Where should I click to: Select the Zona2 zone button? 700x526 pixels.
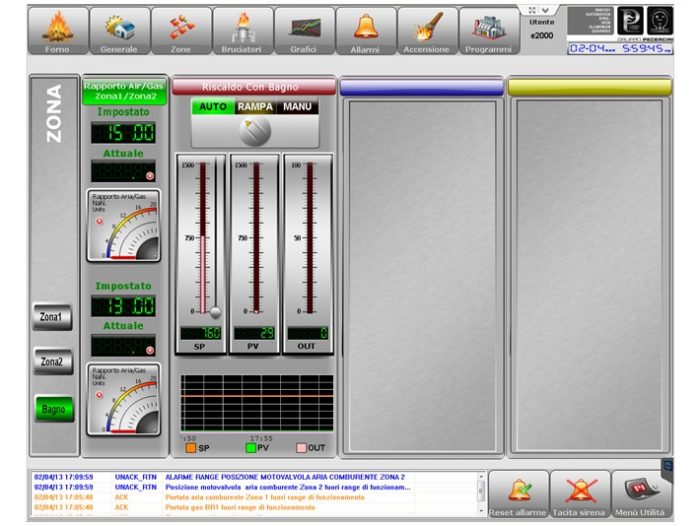pyautogui.click(x=52, y=361)
